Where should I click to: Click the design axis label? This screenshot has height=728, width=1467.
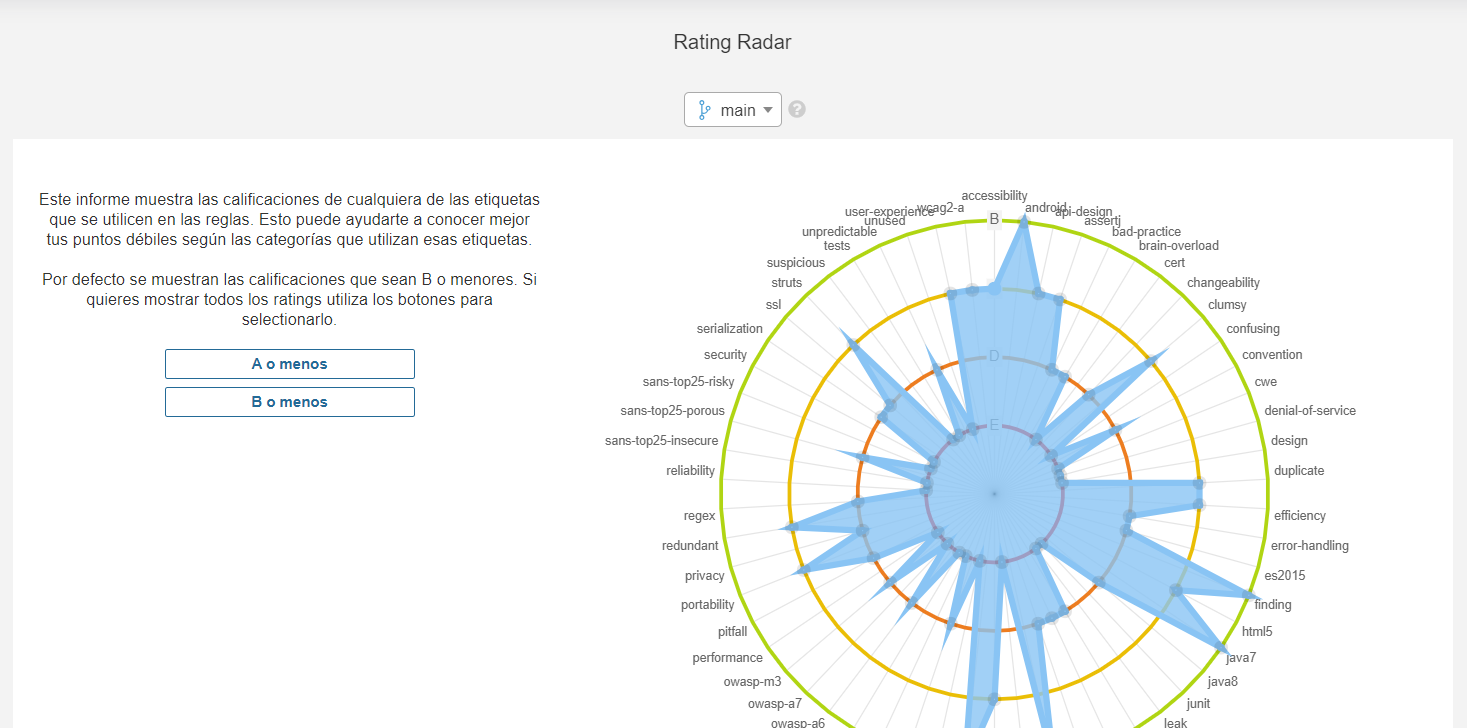click(1289, 441)
